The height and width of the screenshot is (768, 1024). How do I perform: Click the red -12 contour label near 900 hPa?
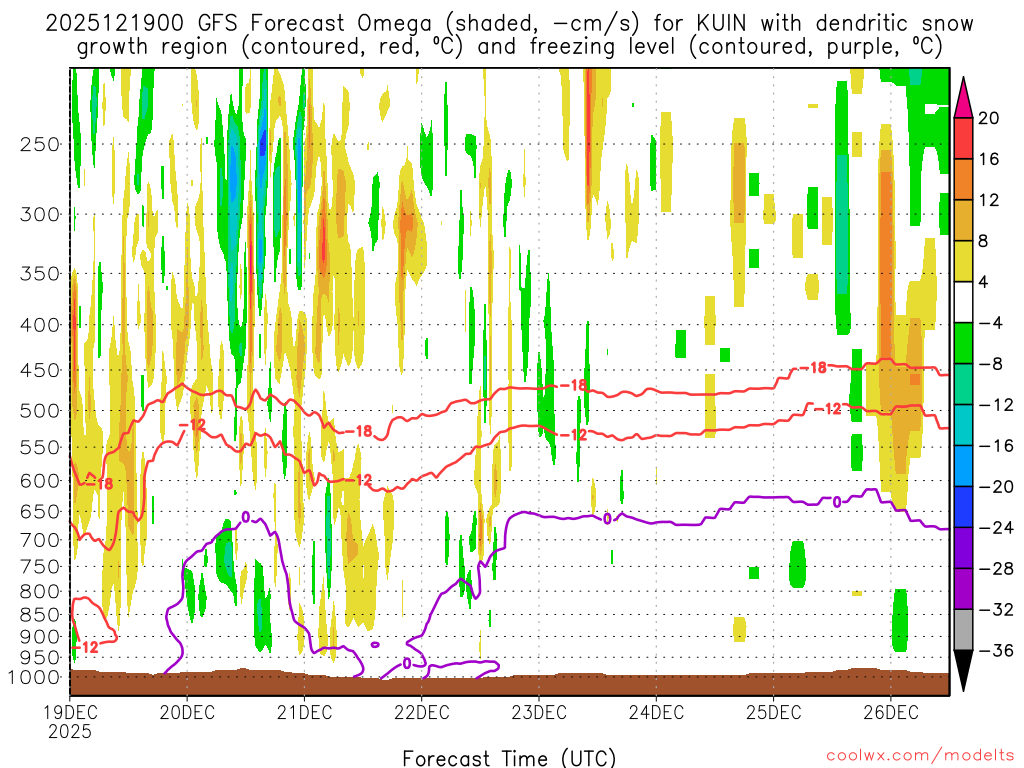coord(86,647)
